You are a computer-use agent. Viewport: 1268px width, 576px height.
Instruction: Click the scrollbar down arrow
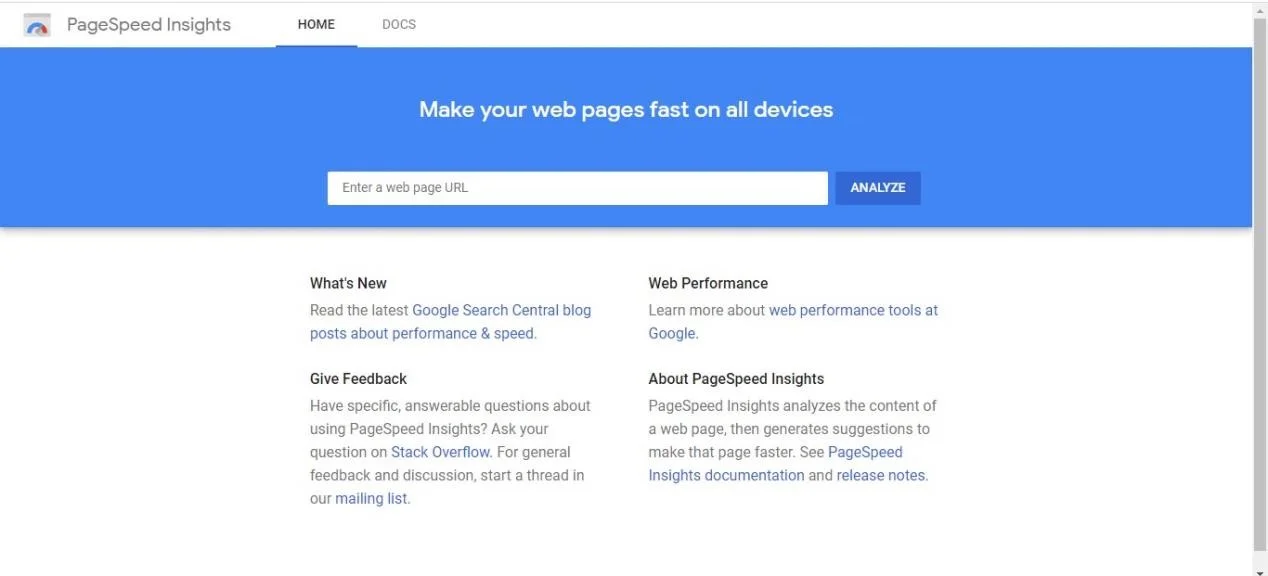click(x=1260, y=570)
